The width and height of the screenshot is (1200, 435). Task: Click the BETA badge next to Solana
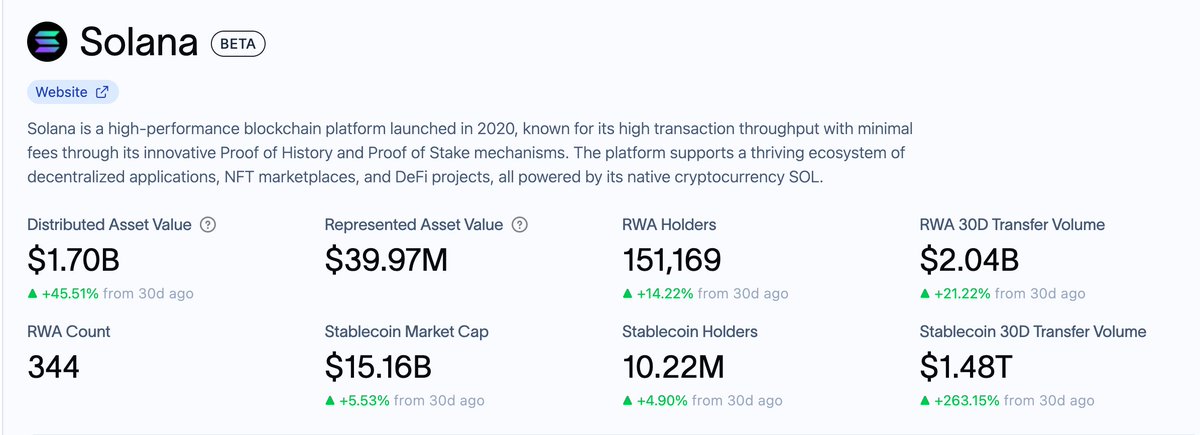(x=238, y=44)
